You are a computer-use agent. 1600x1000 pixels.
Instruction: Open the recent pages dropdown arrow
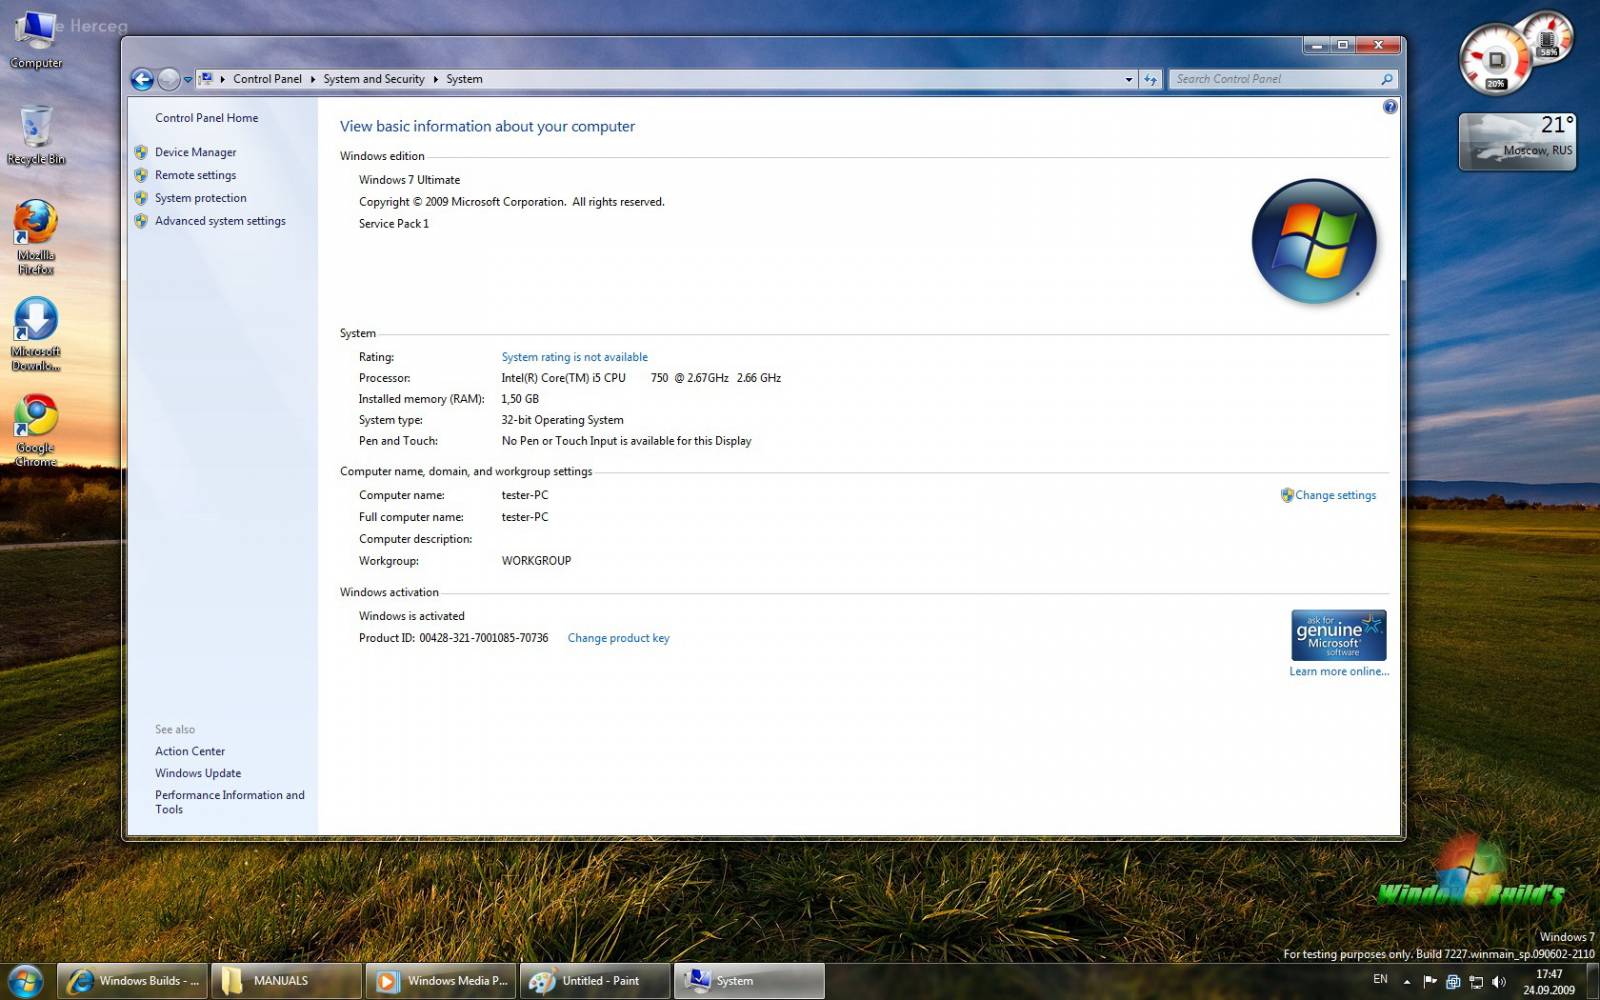[187, 80]
